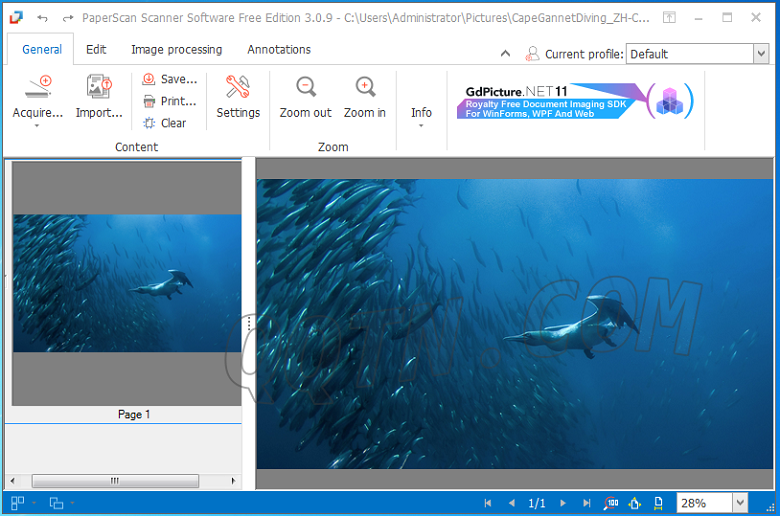
Task: Click the Acquire scanner icon
Action: (x=37, y=88)
